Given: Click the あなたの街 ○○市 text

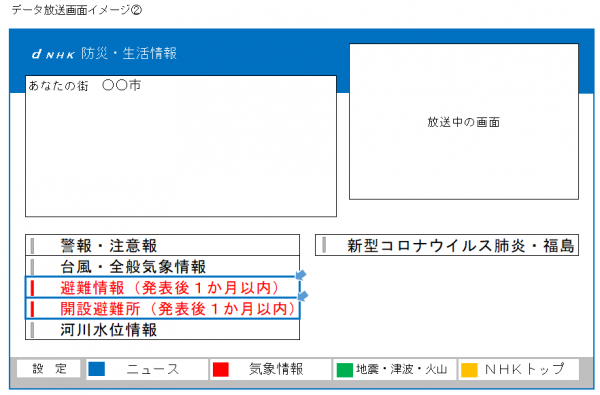Looking at the screenshot, I should pyautogui.click(x=85, y=85).
